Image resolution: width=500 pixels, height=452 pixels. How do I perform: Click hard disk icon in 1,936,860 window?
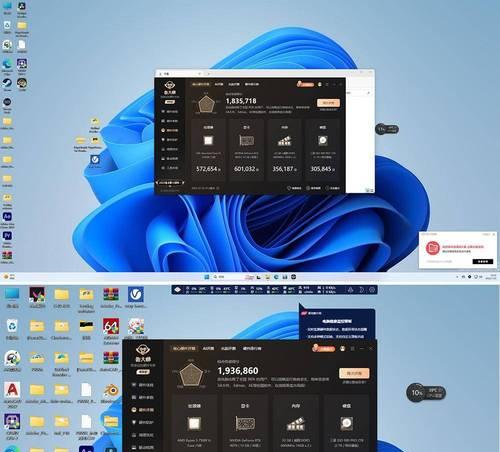click(346, 424)
